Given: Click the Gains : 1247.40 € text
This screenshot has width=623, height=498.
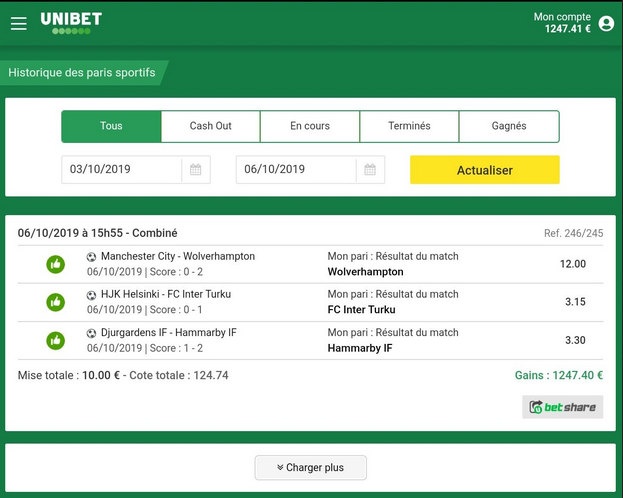Looking at the screenshot, I should point(559,375).
